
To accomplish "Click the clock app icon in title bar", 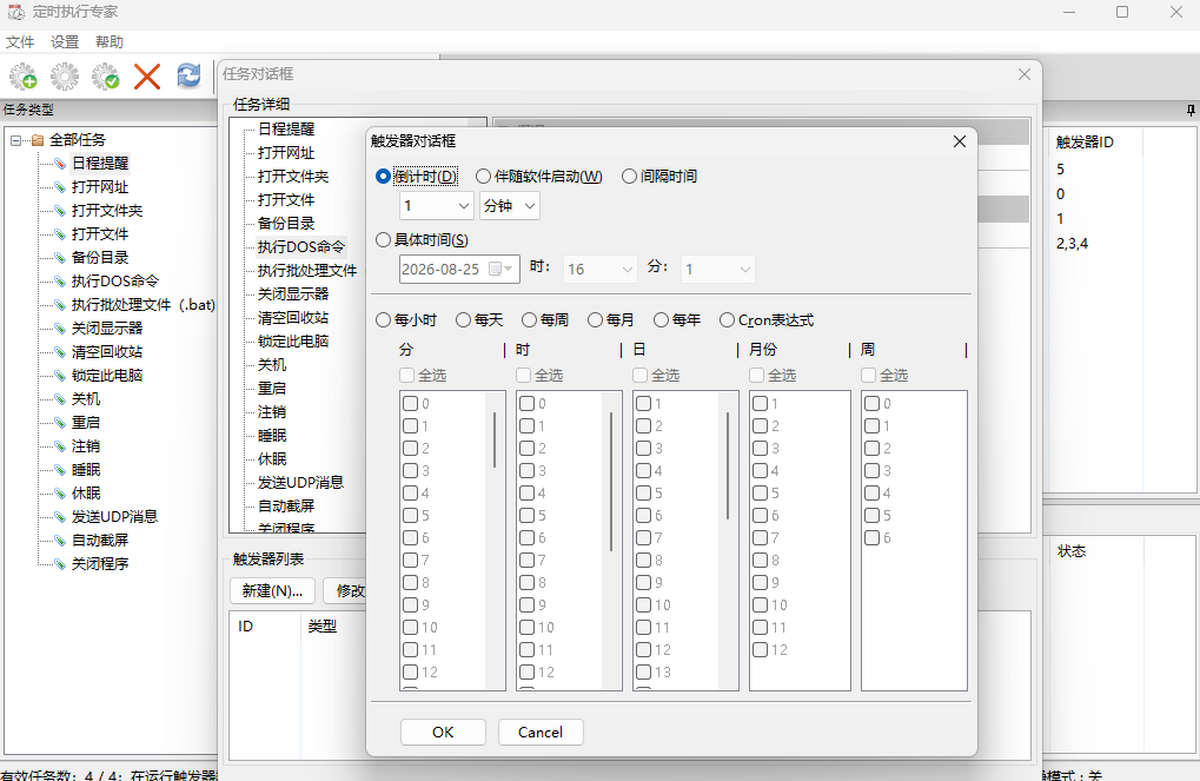I will click(16, 12).
